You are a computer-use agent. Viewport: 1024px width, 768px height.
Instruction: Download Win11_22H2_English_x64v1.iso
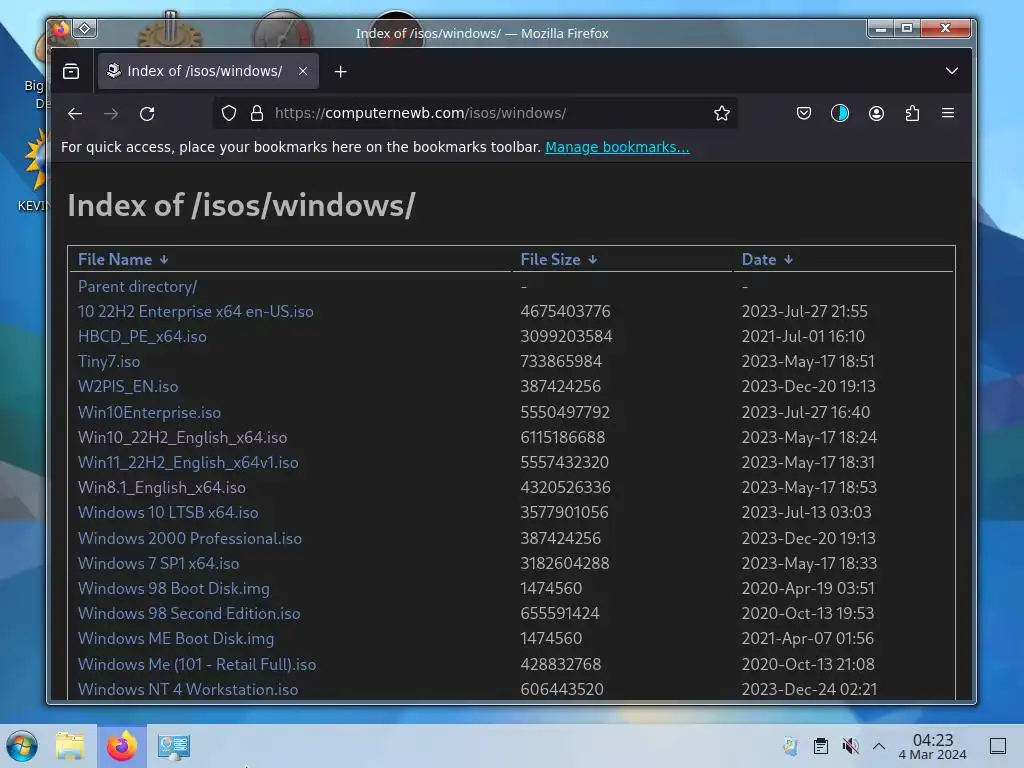(x=187, y=462)
